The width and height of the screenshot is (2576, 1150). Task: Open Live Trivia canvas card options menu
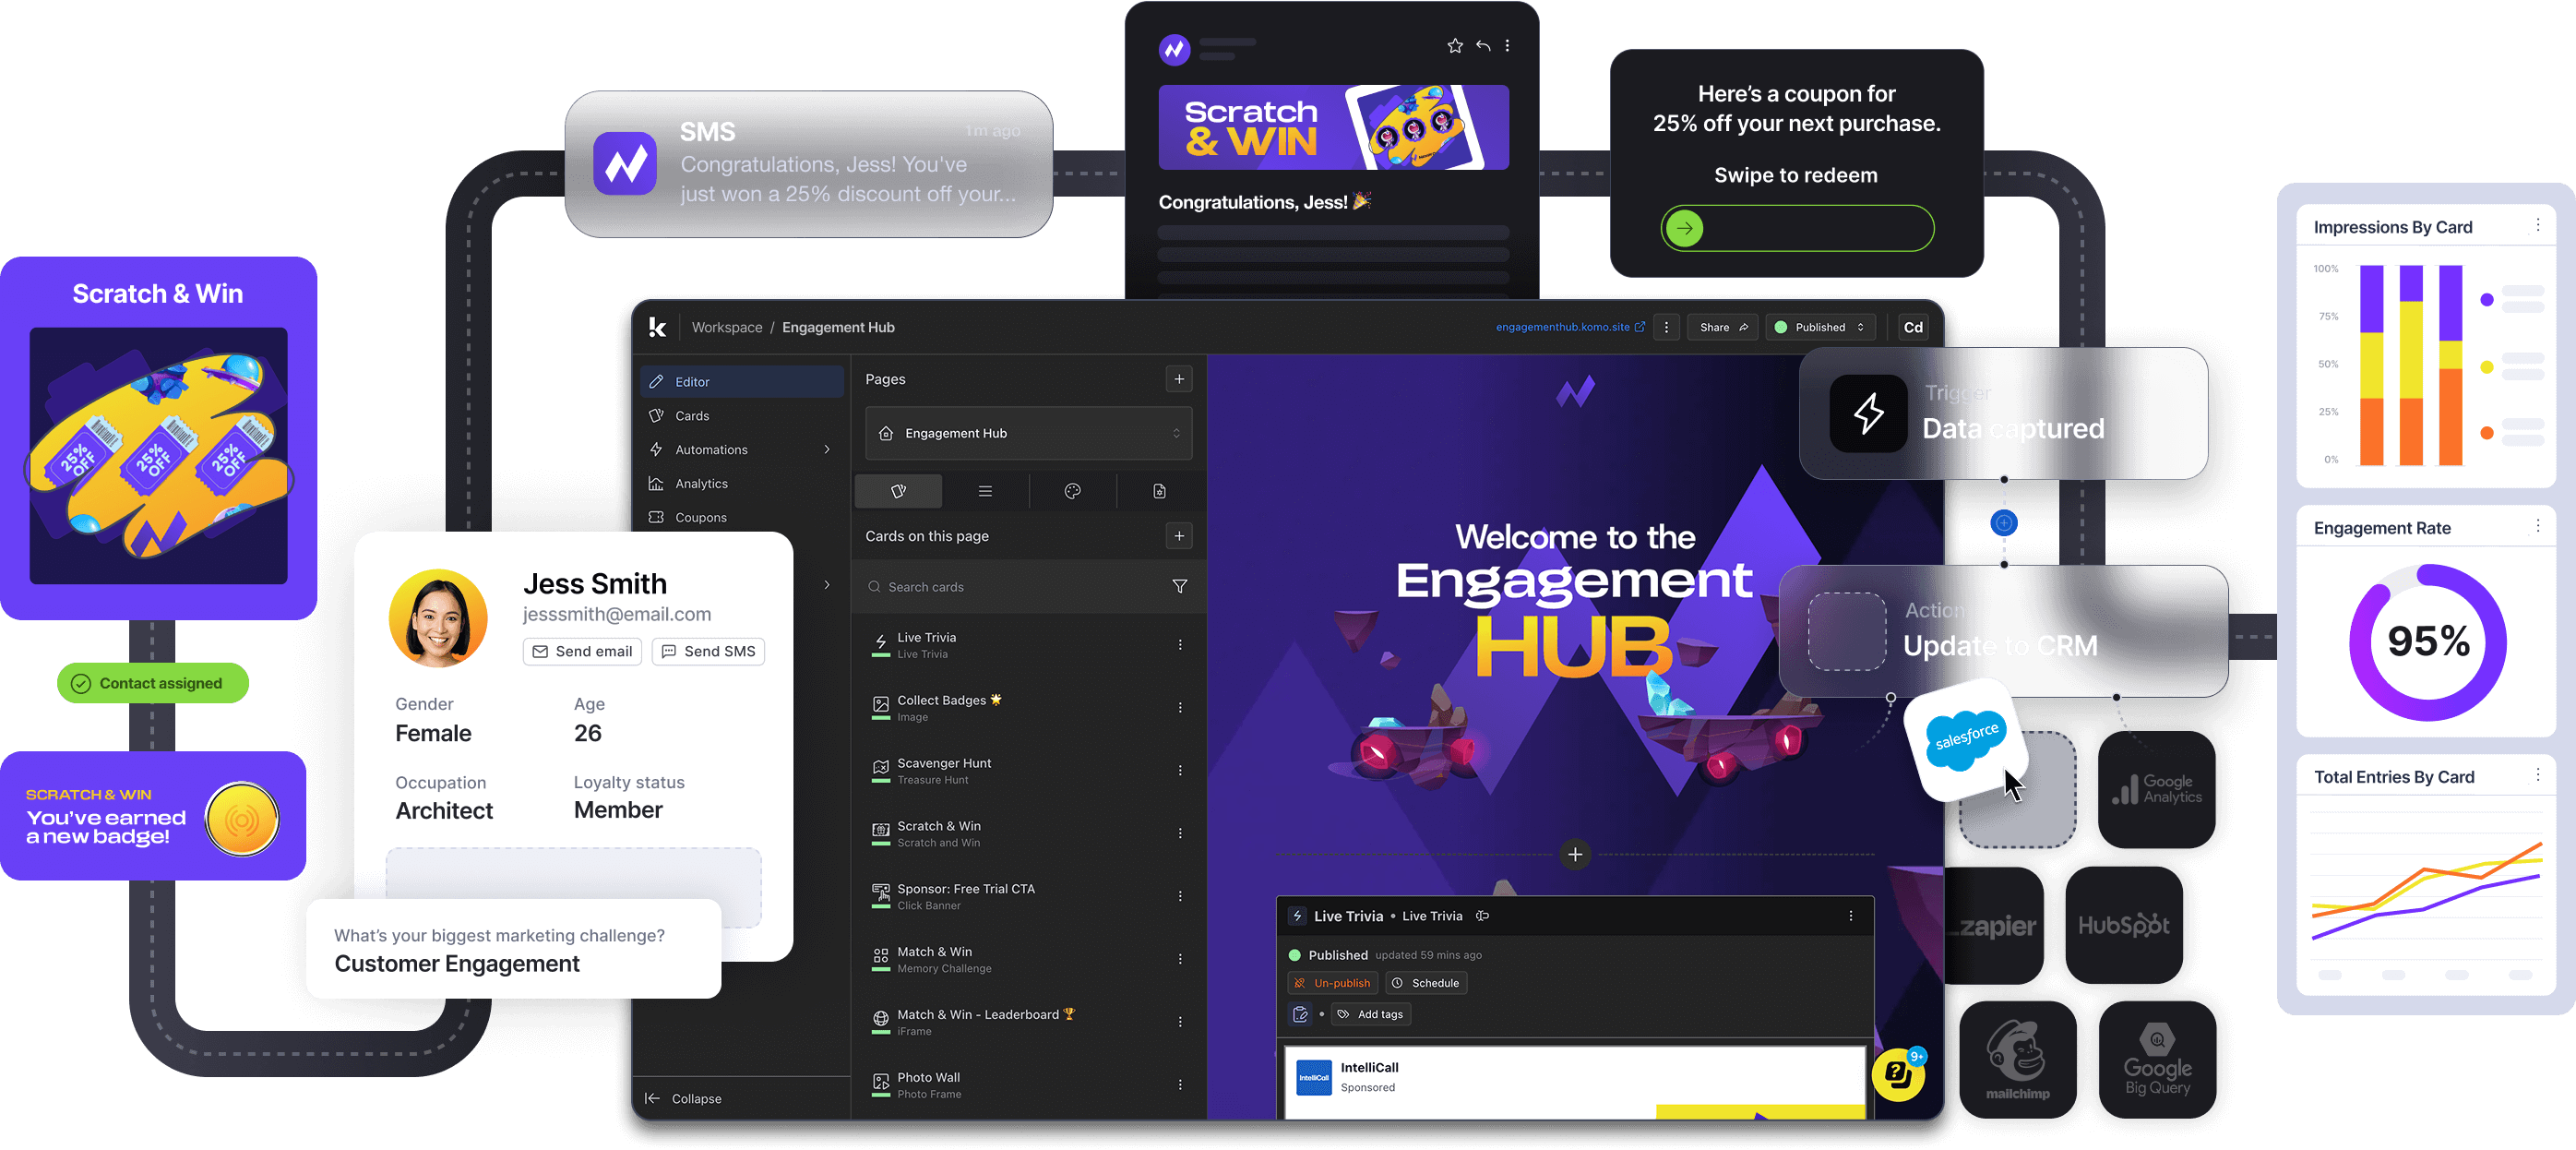[1851, 916]
